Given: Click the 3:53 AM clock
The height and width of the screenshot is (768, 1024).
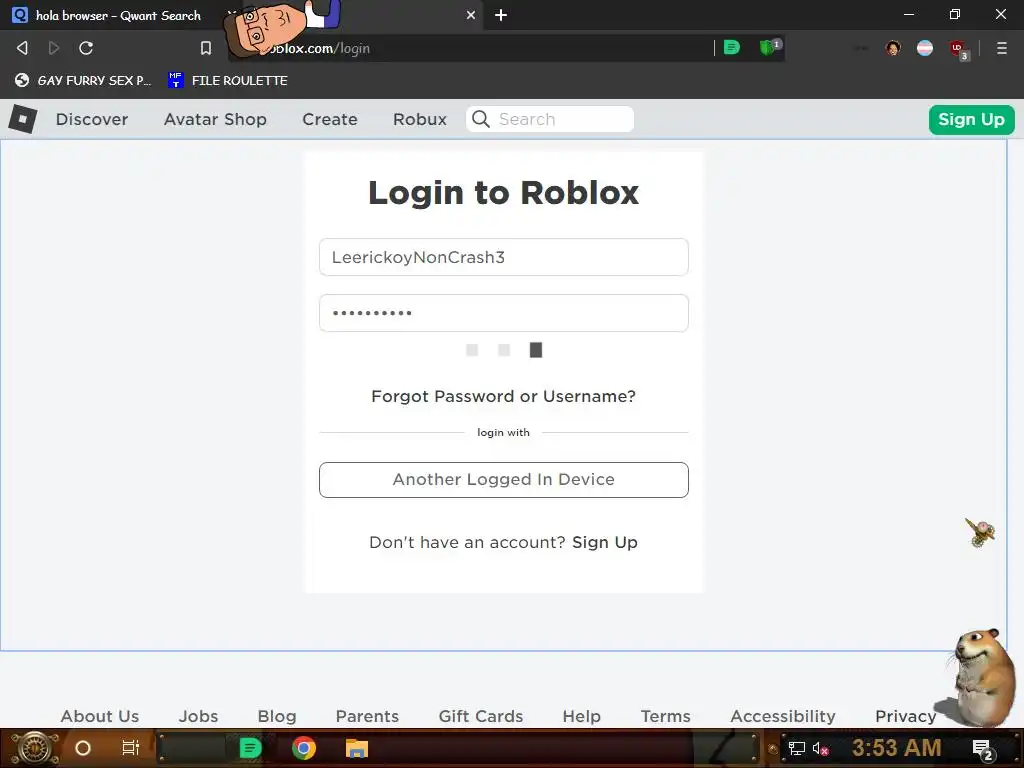Looking at the screenshot, I should pyautogui.click(x=896, y=748).
